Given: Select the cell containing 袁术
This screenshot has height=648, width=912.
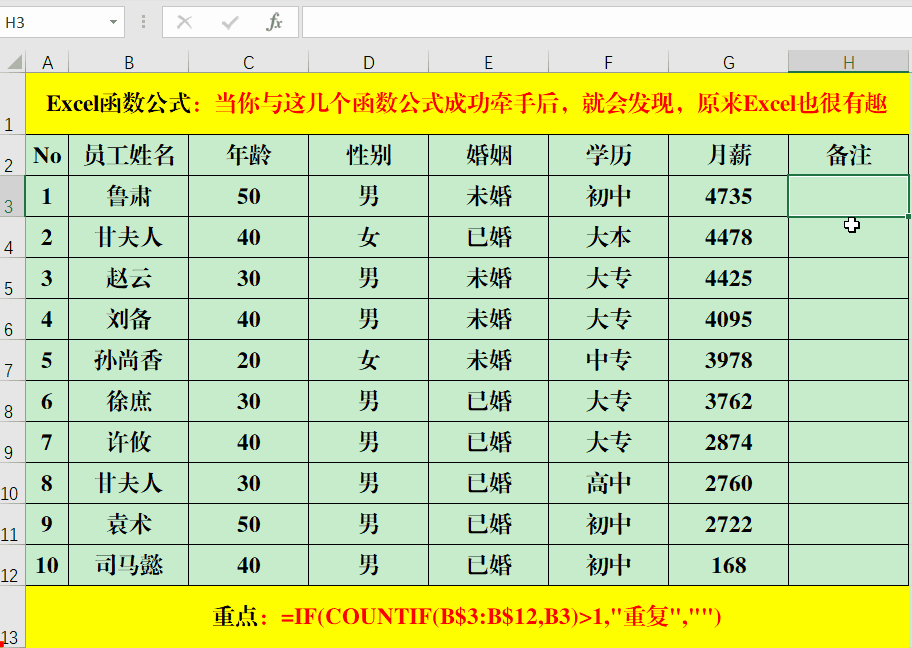Looking at the screenshot, I should pos(129,524).
